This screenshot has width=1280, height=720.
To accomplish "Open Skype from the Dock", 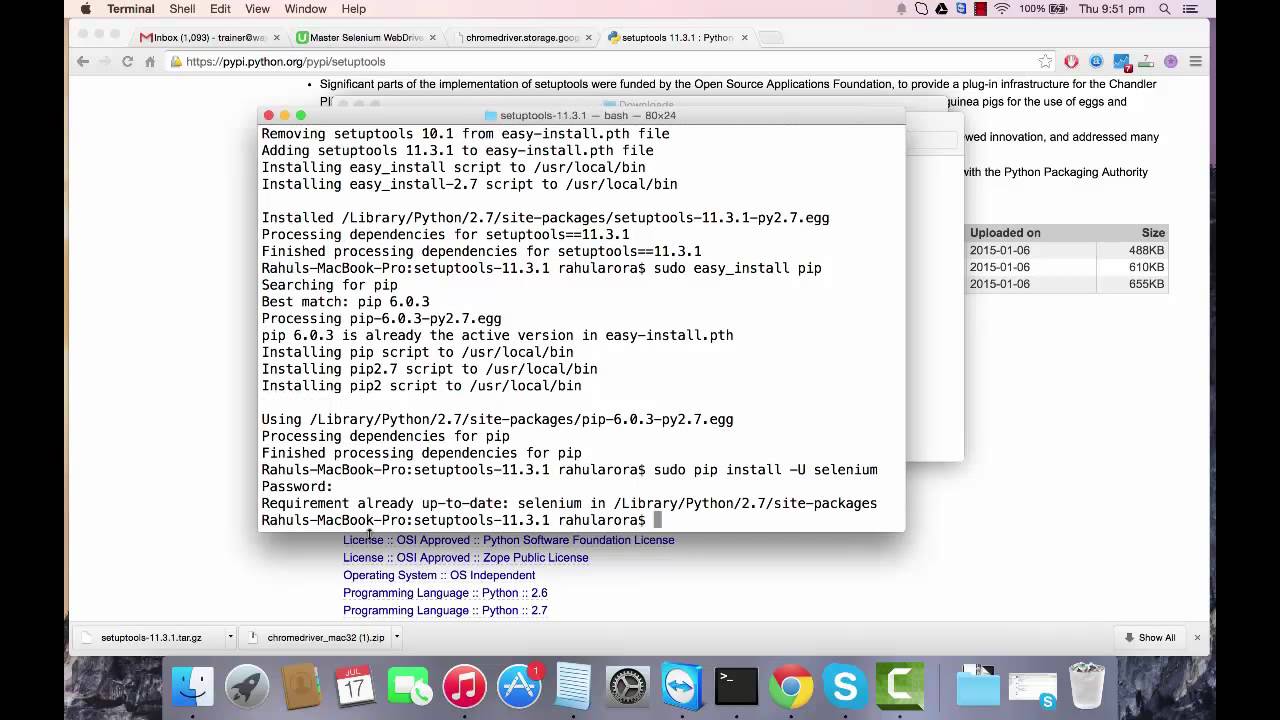I will click(845, 687).
